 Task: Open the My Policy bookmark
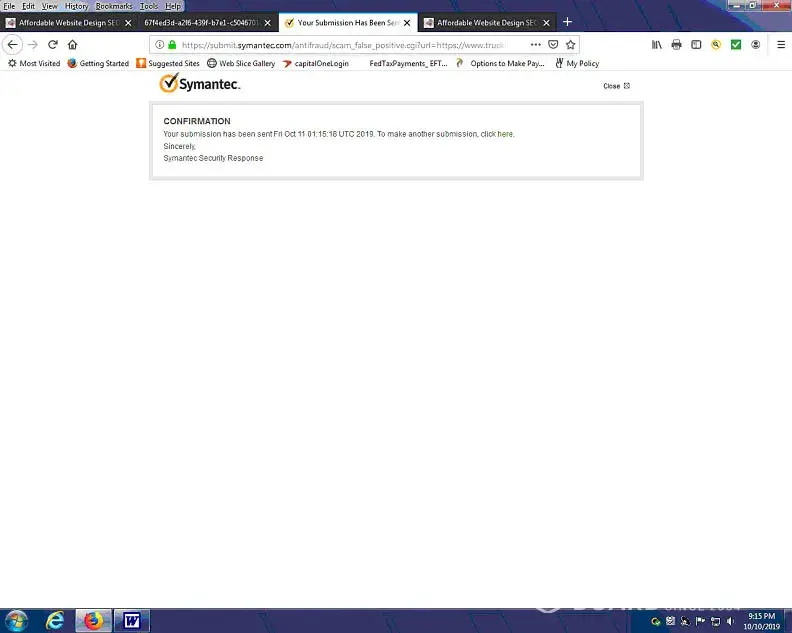coord(577,63)
